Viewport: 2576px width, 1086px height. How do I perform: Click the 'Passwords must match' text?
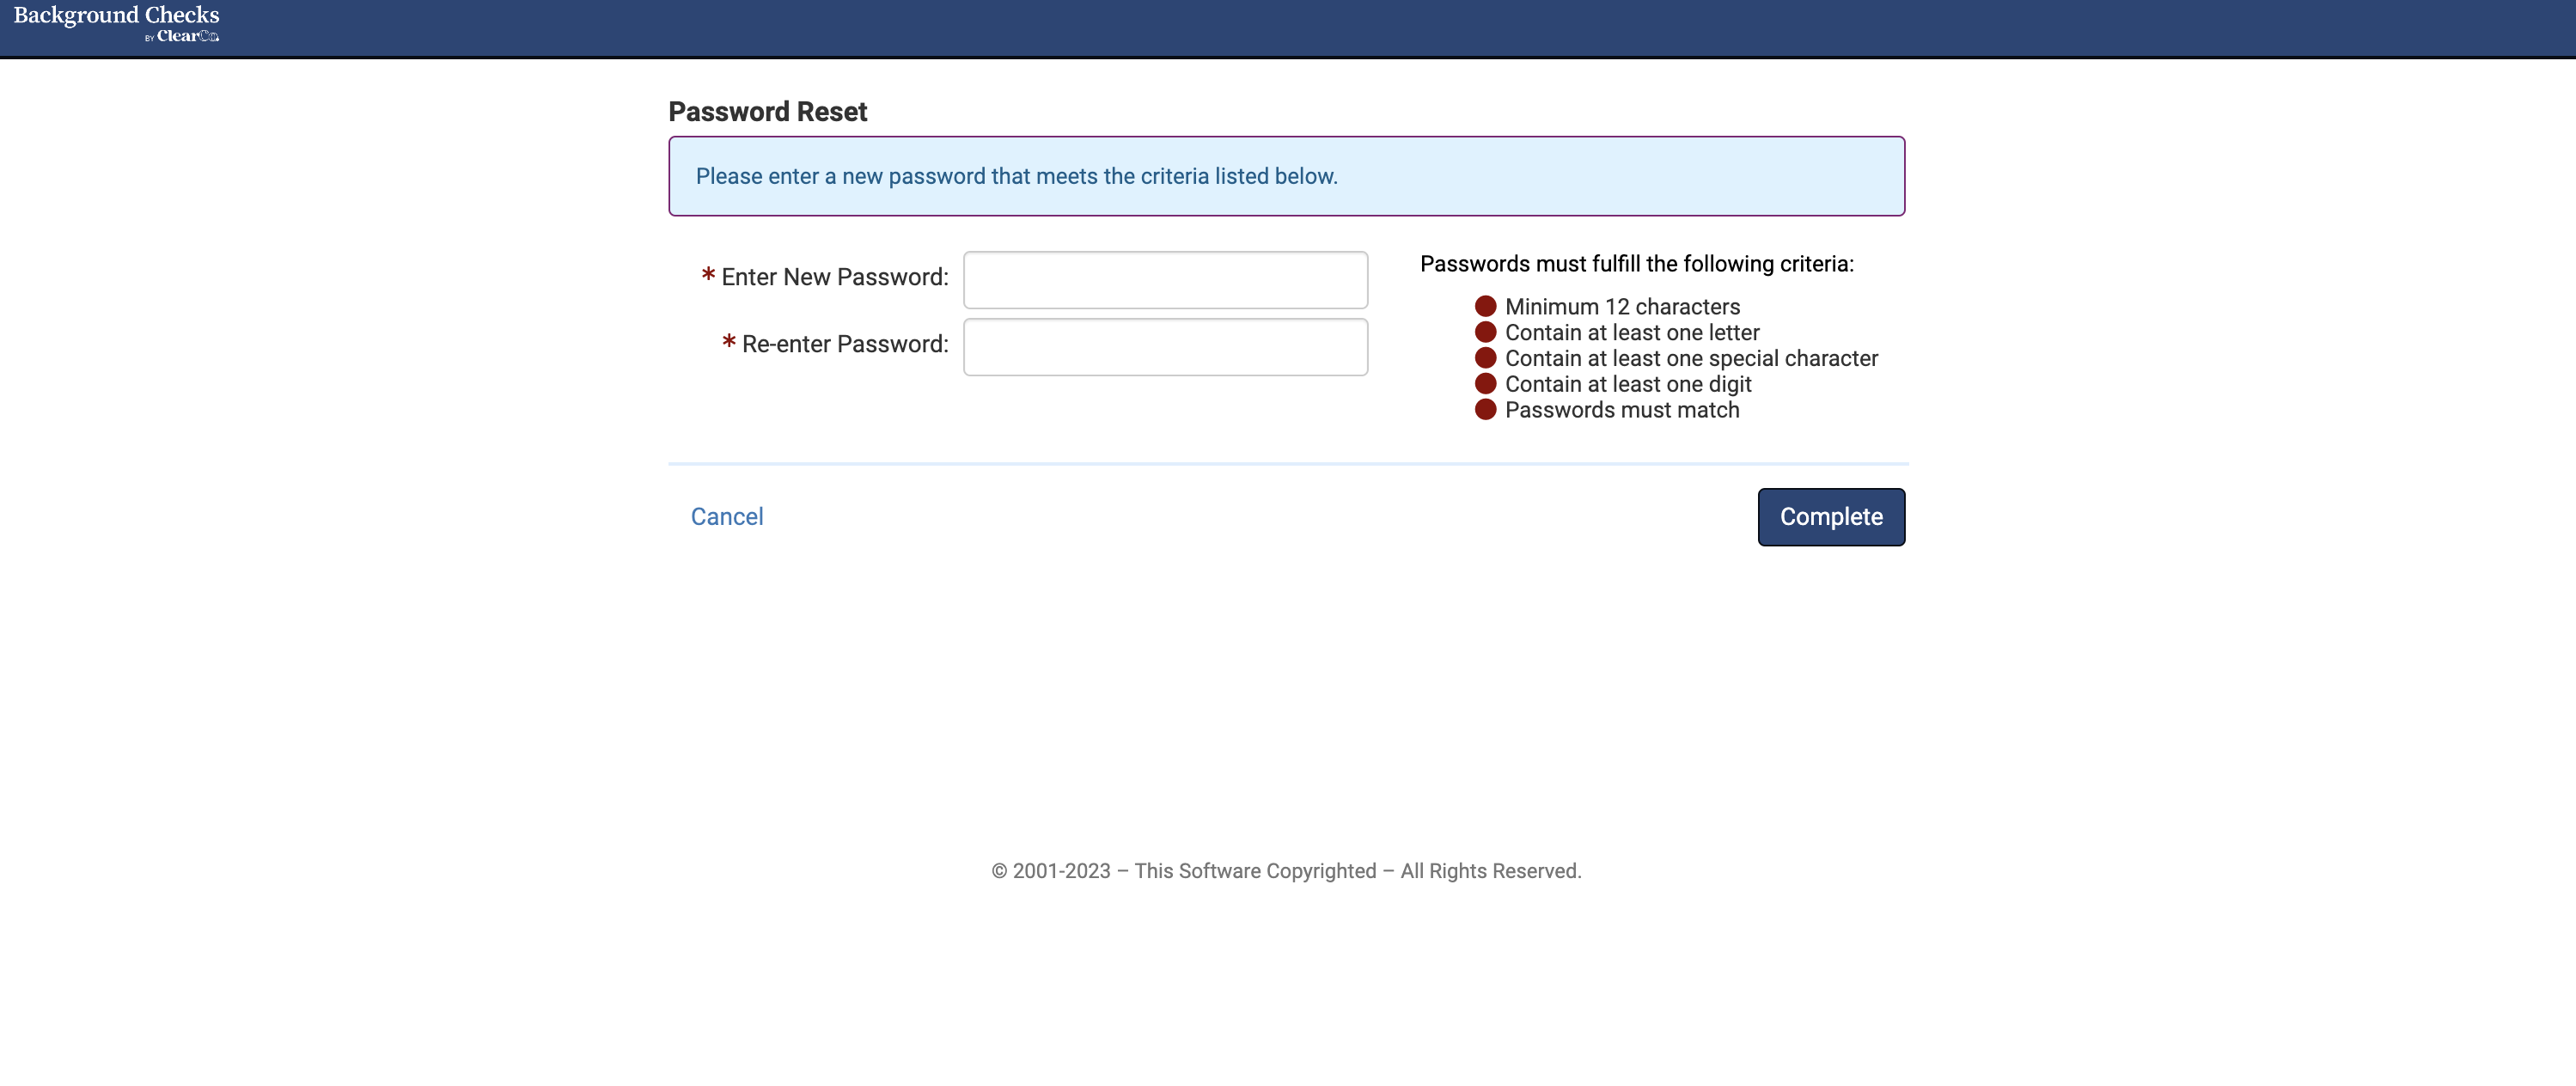[1622, 411]
